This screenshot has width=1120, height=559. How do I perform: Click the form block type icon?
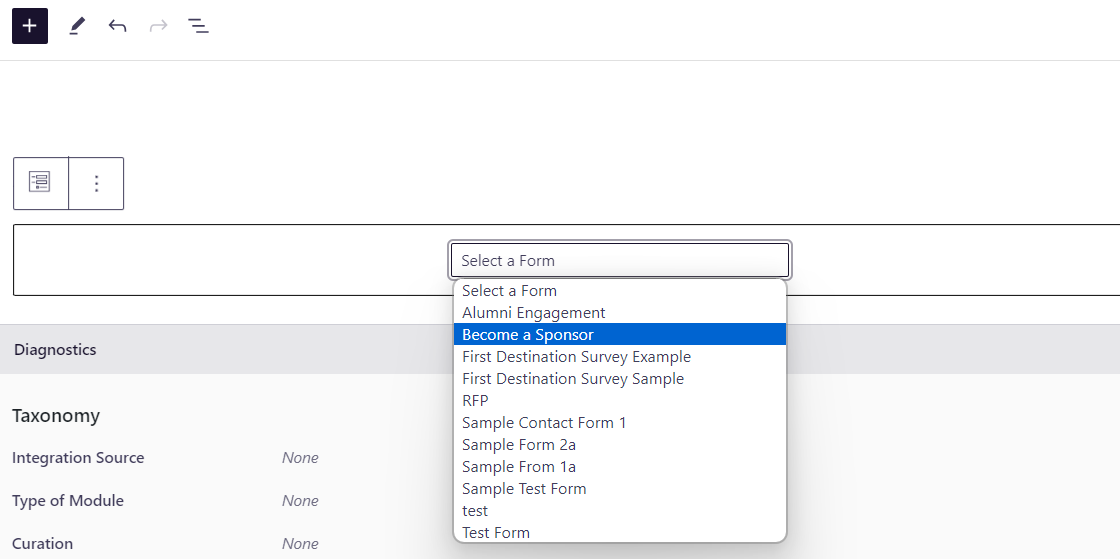coord(40,183)
